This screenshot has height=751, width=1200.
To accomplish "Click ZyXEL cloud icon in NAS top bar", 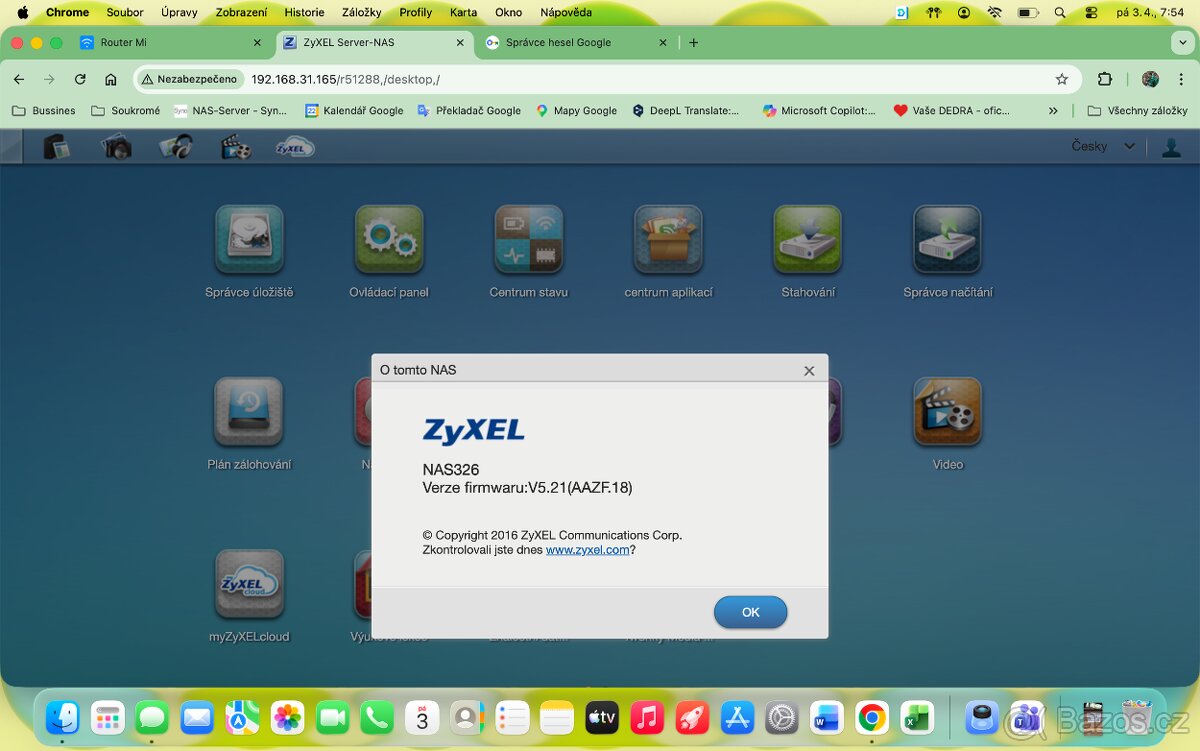I will point(295,147).
